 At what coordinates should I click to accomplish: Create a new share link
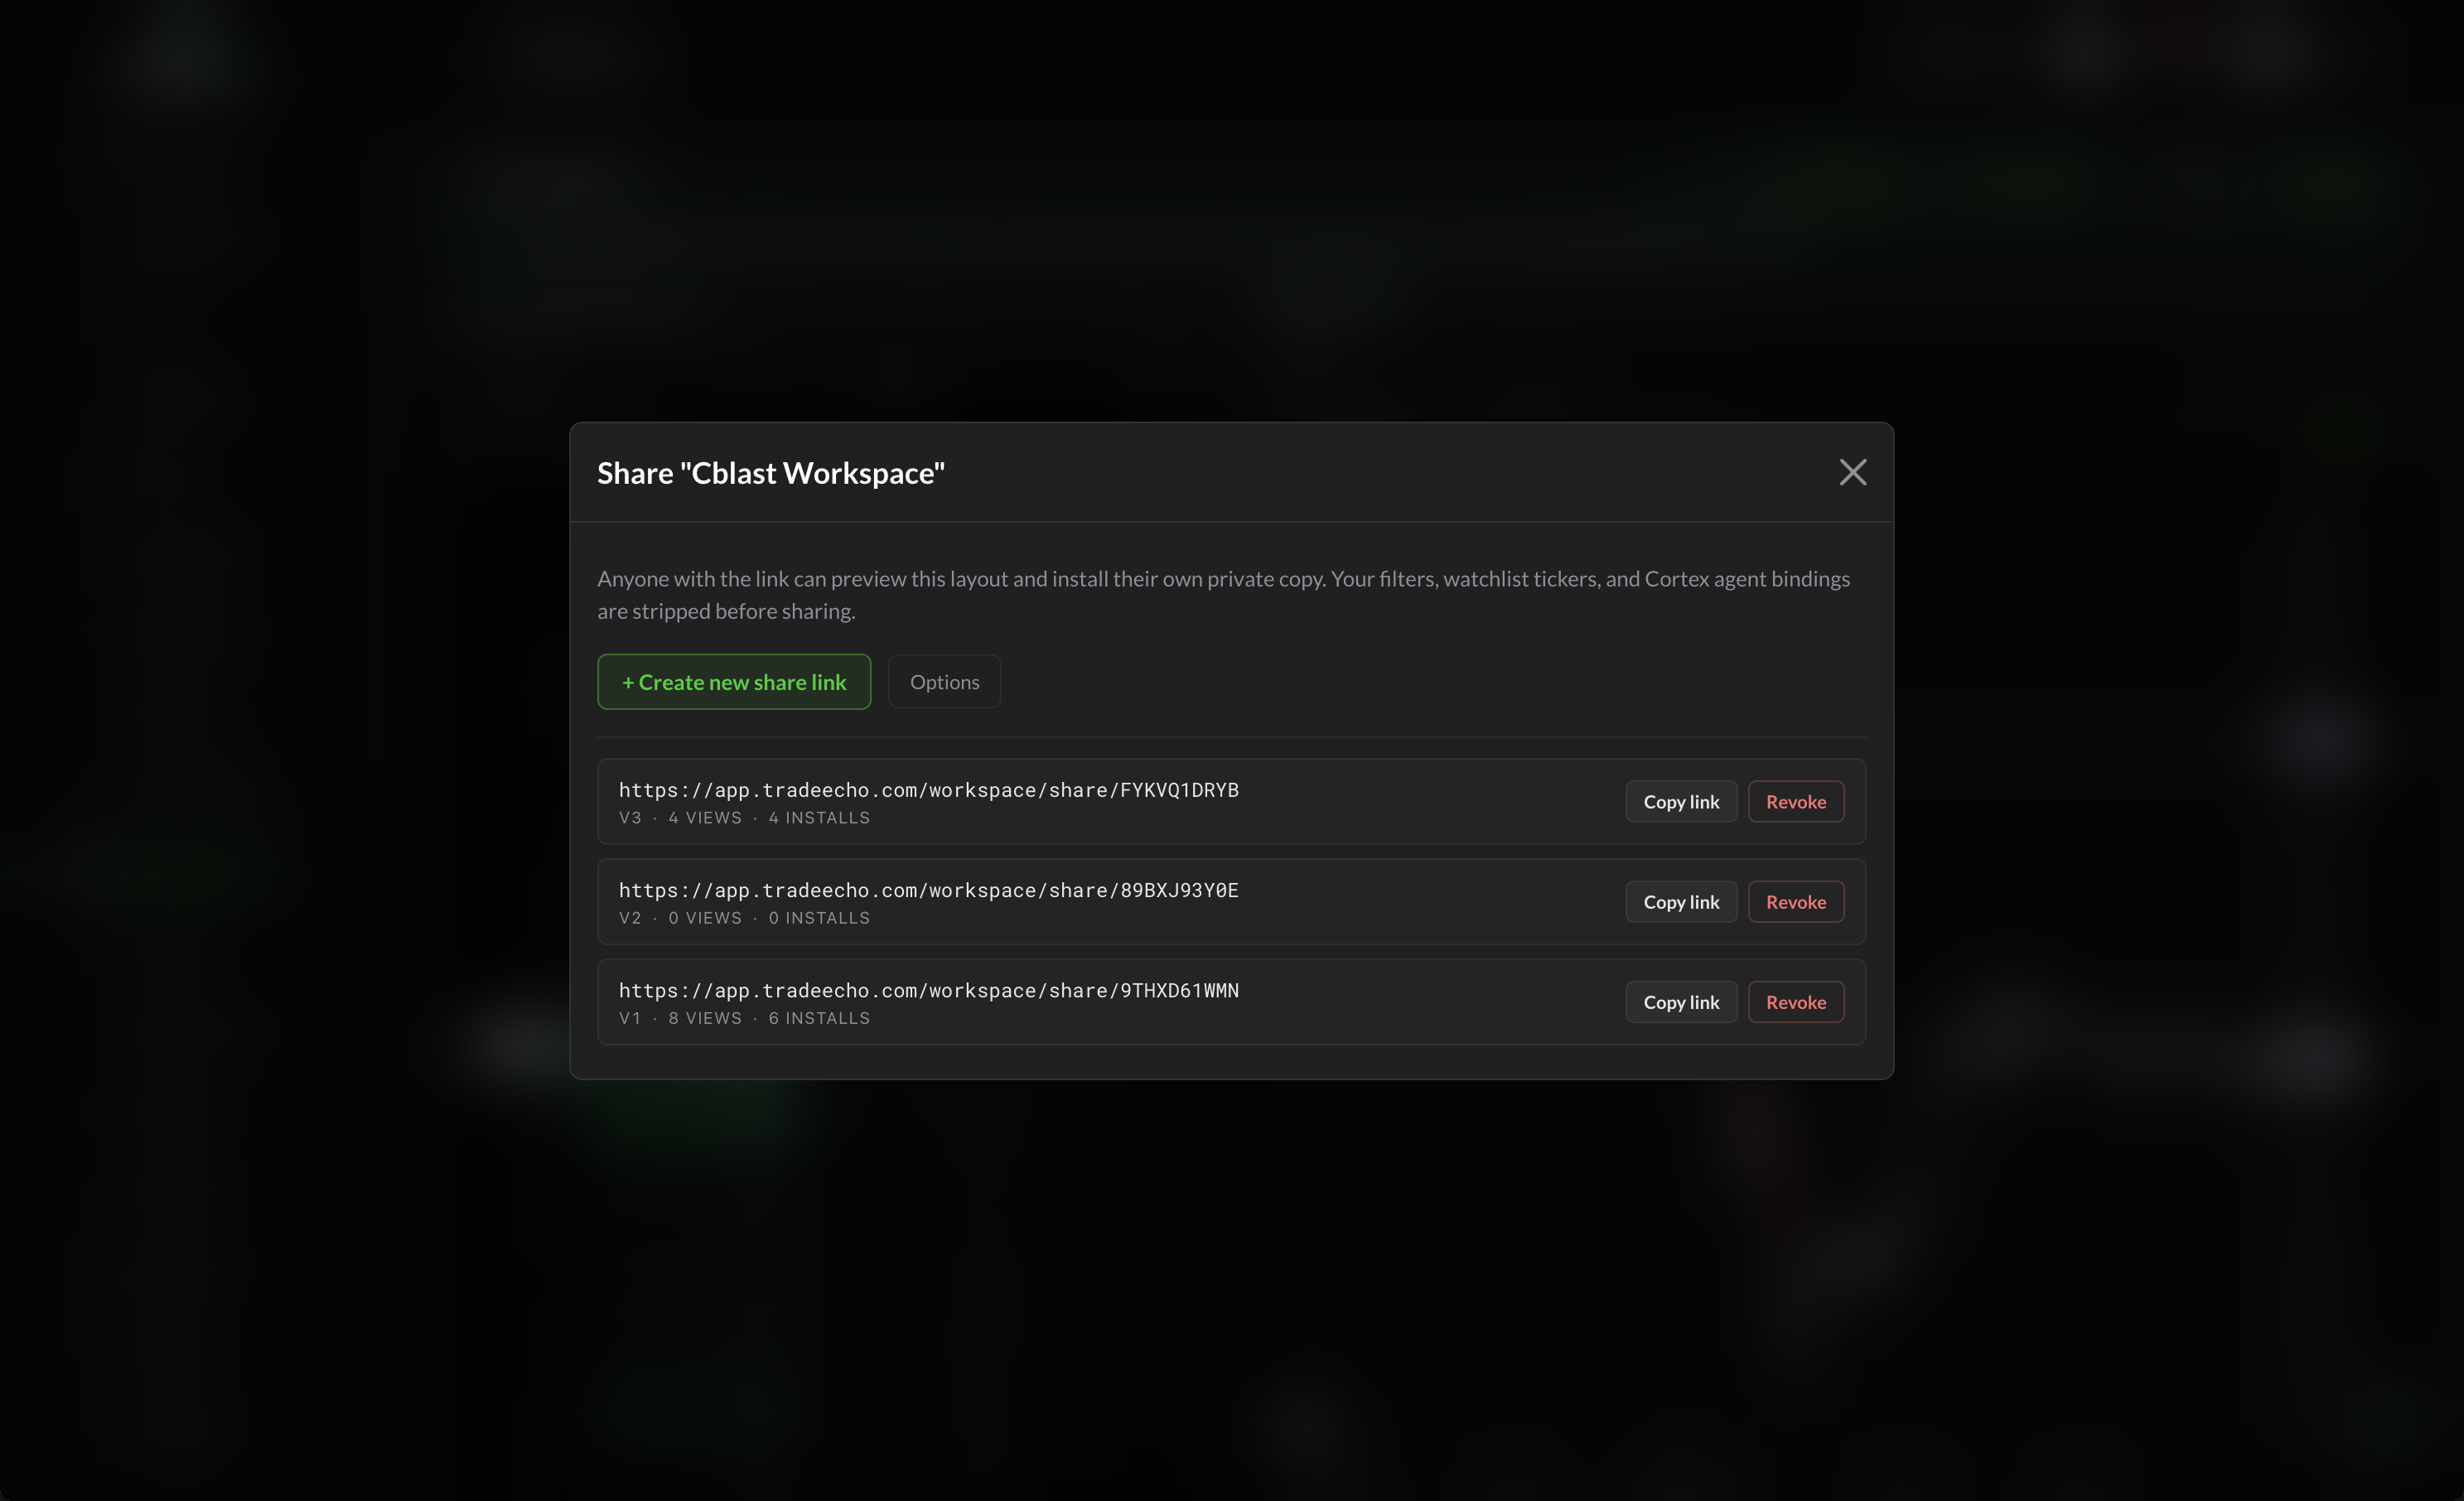pyautogui.click(x=734, y=682)
